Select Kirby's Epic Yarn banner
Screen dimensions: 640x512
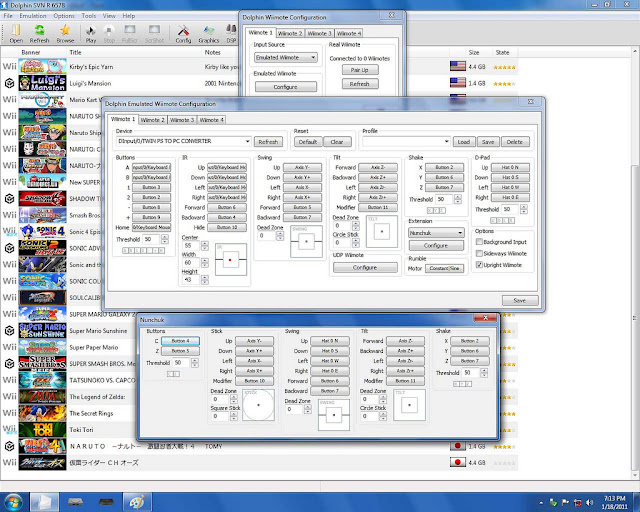(42, 66)
